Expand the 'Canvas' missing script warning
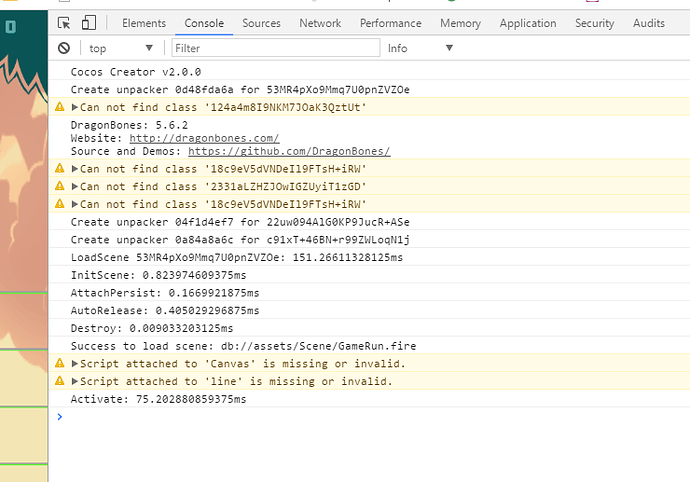The width and height of the screenshot is (690, 482). 75,364
